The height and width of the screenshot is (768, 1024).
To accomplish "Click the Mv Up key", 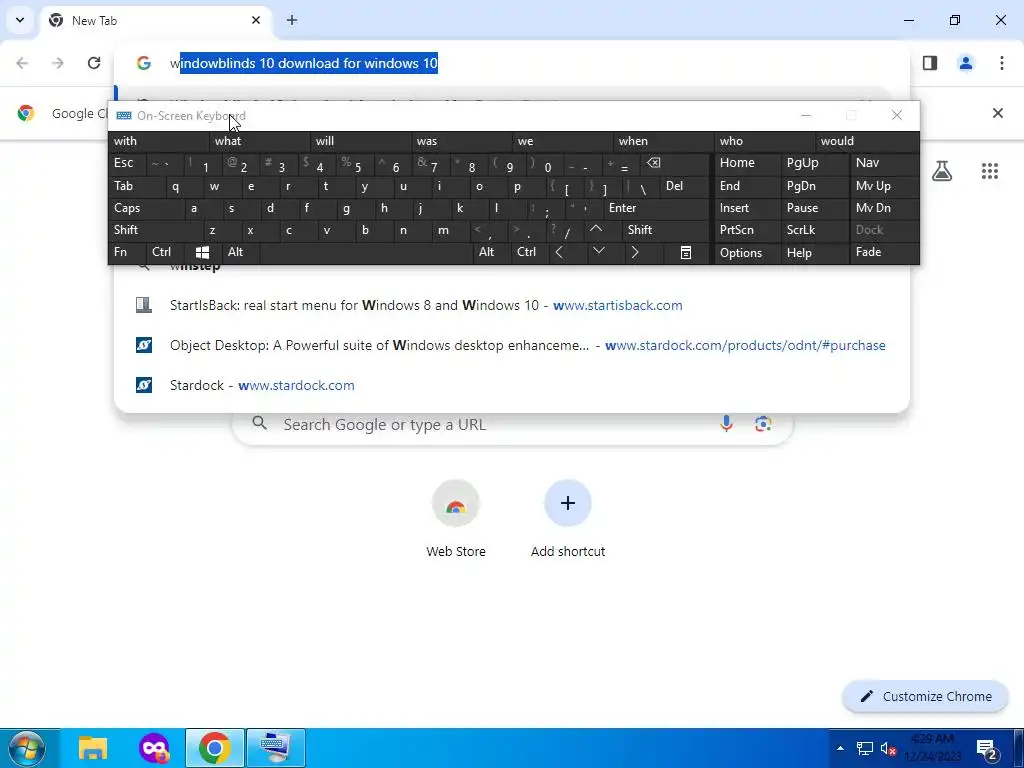I will (884, 186).
